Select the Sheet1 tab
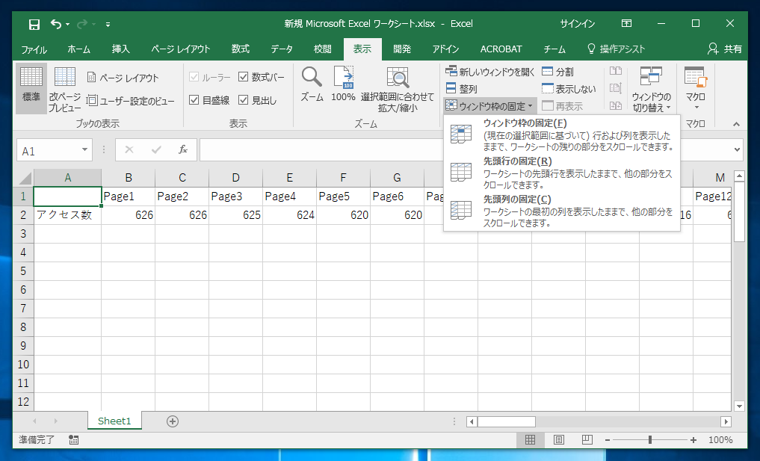This screenshot has width=760, height=461. tap(114, 421)
